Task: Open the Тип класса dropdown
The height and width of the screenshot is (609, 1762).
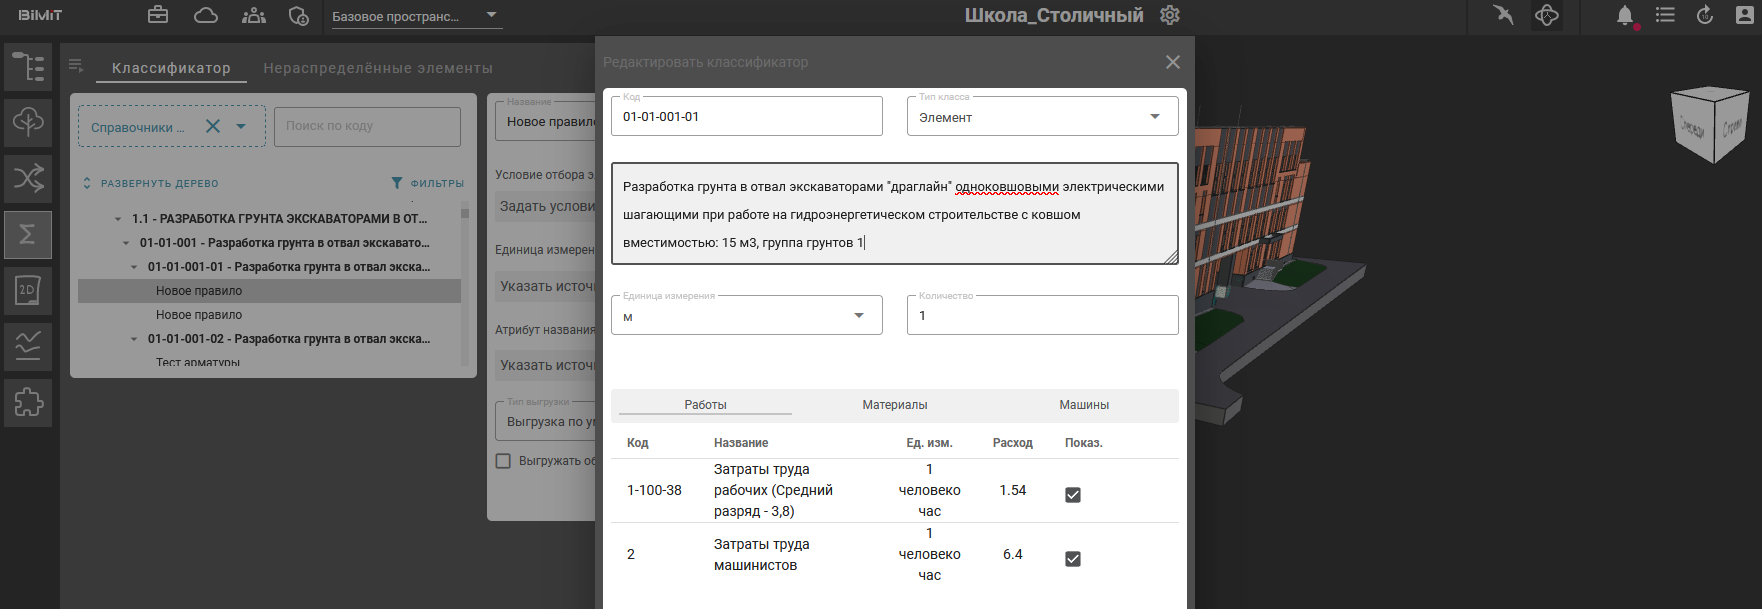Action: tap(1155, 117)
